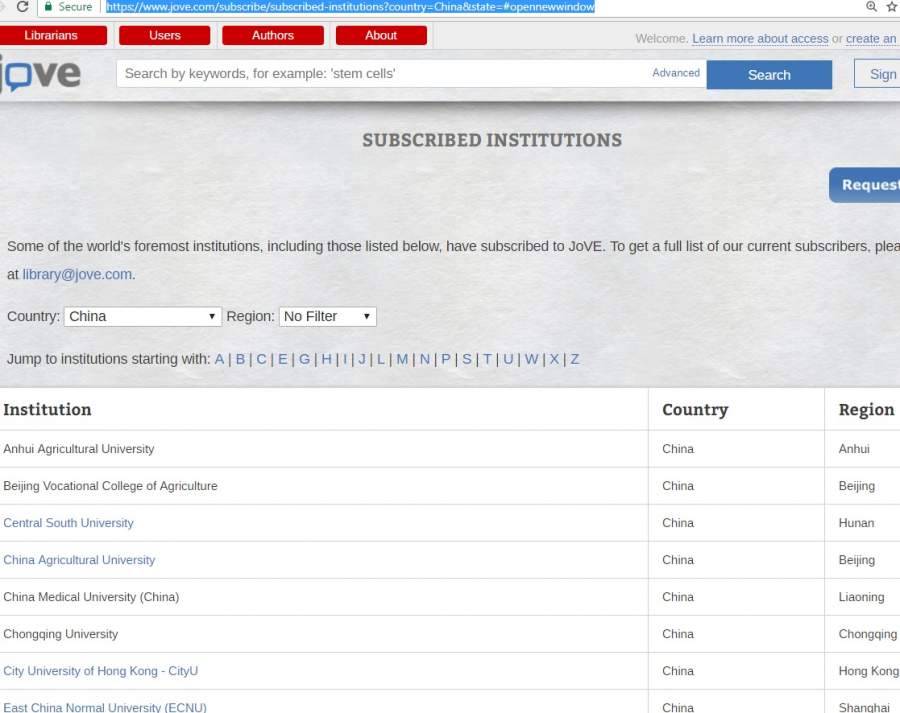This screenshot has height=713, width=900.
Task: Click the Subscribed Institutions heading
Action: 492,140
